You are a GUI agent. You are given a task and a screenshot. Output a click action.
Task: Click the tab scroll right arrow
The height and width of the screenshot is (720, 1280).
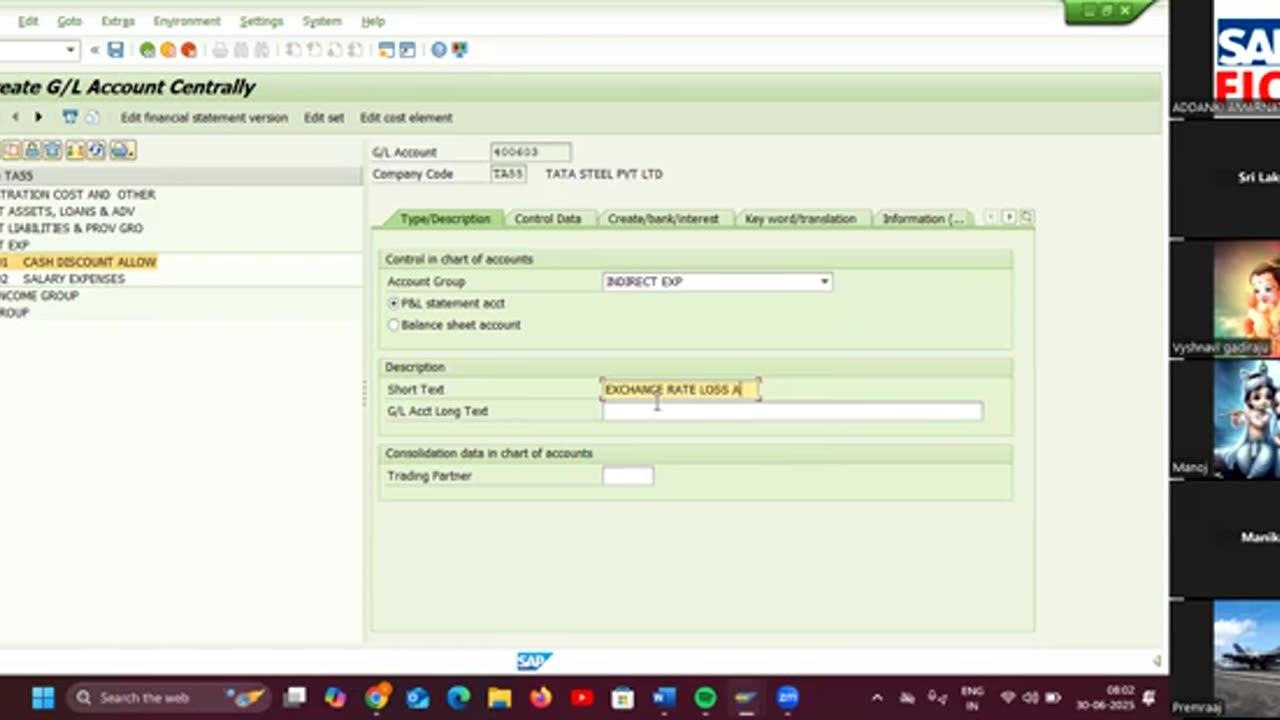point(1009,217)
